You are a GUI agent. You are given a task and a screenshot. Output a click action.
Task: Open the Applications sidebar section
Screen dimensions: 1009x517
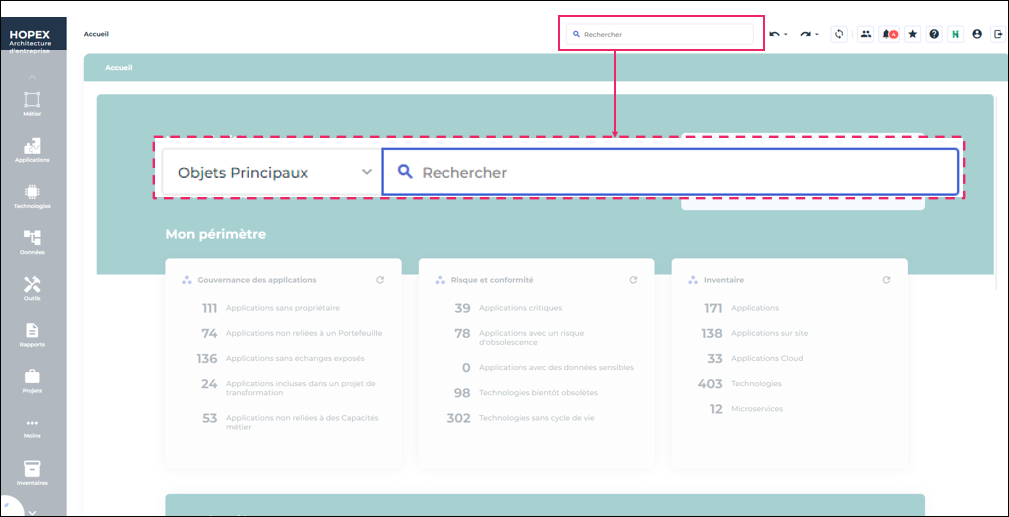pyautogui.click(x=32, y=149)
